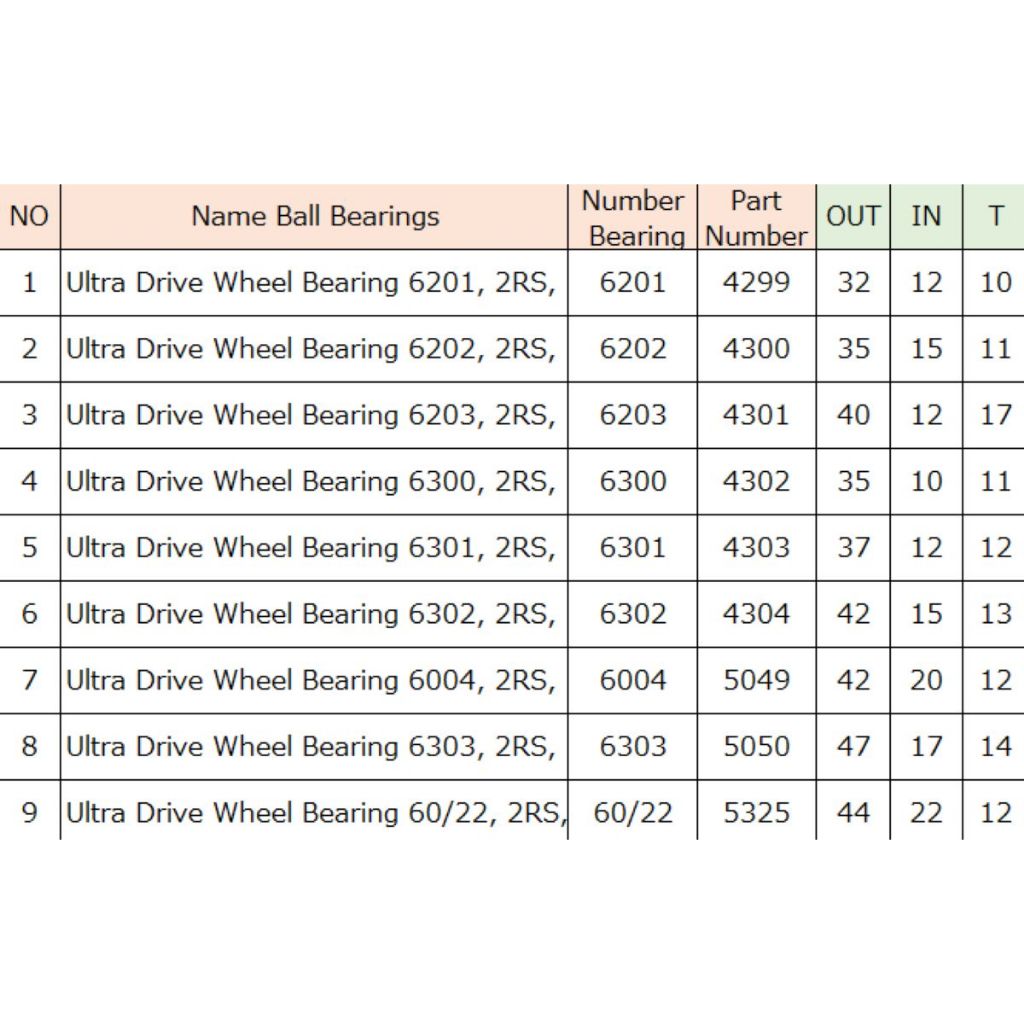
Task: Click the Ultra Drive Wheel Bearing 6302 name
Action: pos(311,613)
